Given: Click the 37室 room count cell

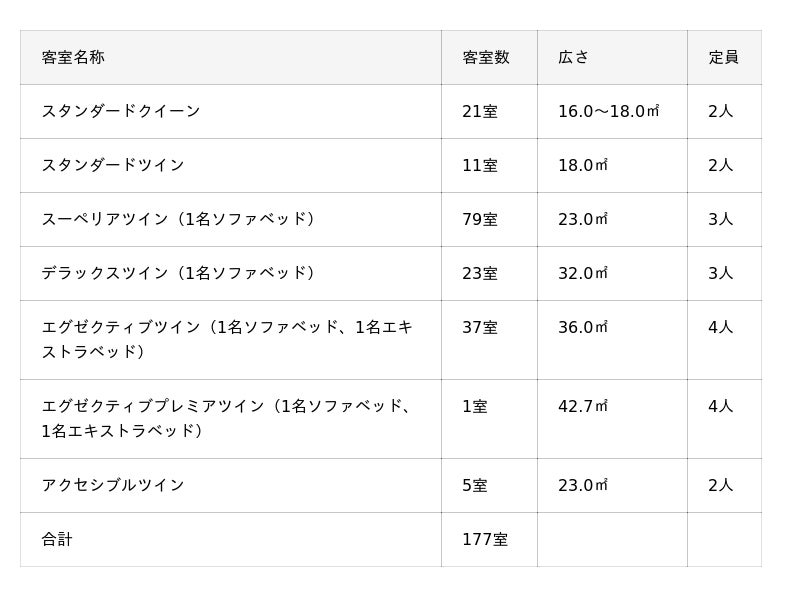Looking at the screenshot, I should tap(480, 327).
